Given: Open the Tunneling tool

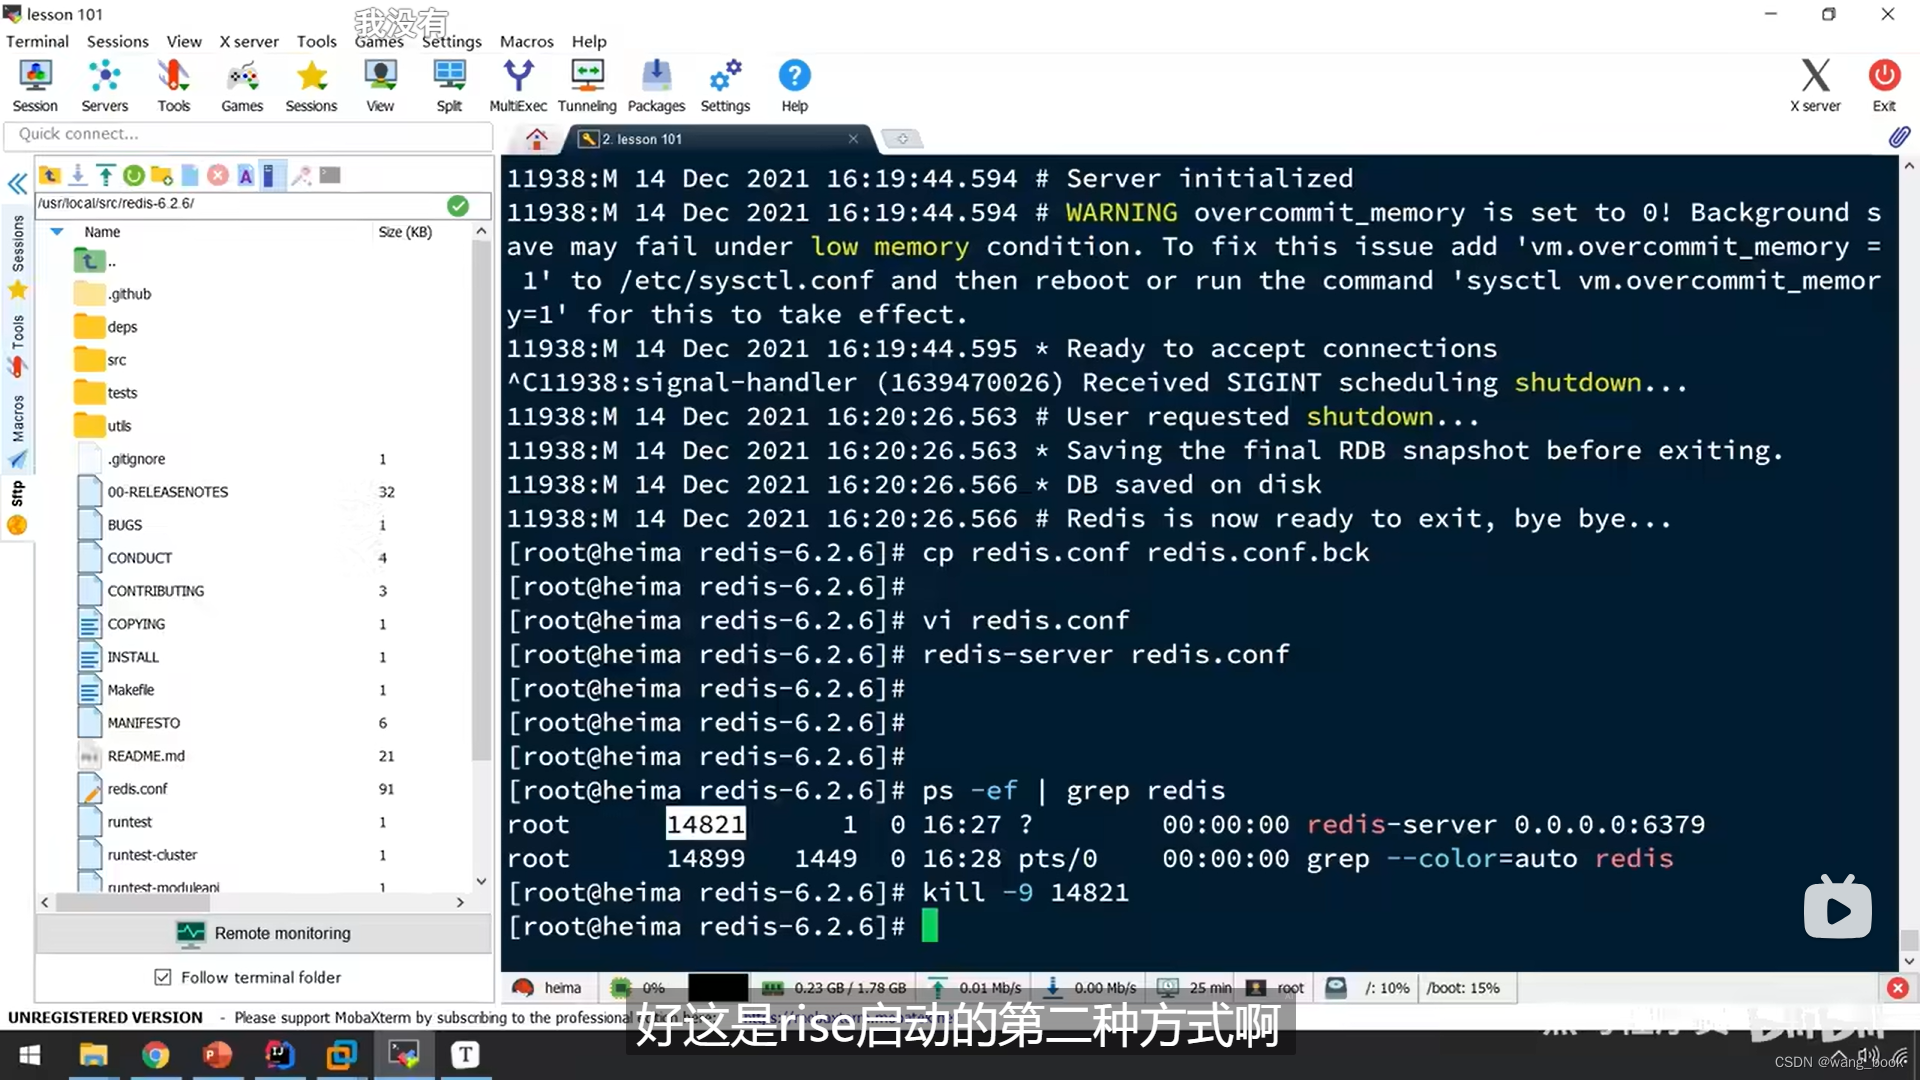Looking at the screenshot, I should 587,85.
